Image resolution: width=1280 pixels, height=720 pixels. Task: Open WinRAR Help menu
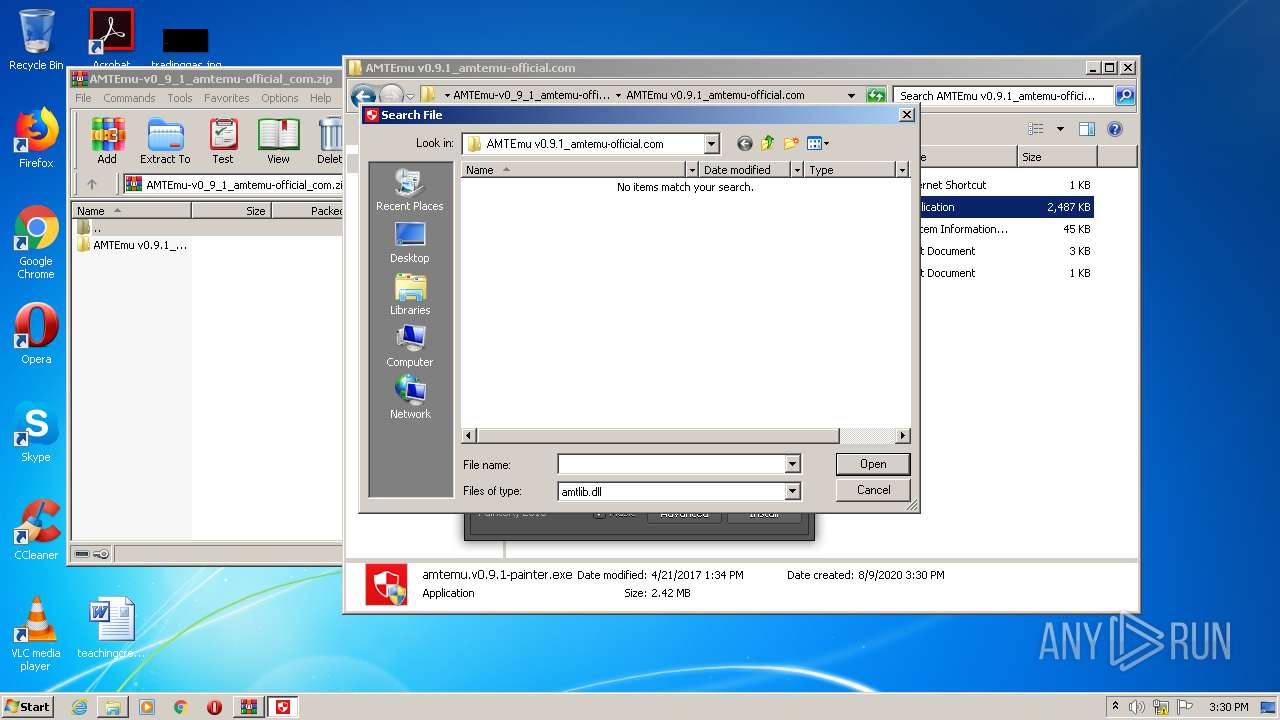[x=320, y=98]
